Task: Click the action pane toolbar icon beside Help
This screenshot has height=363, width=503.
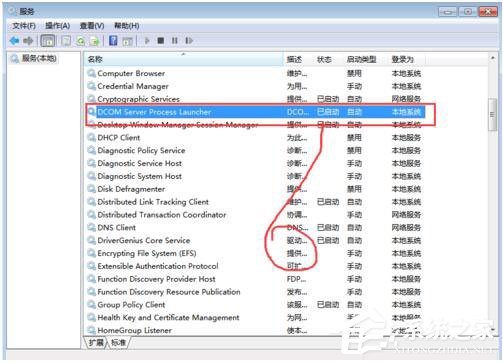Action: pos(127,41)
